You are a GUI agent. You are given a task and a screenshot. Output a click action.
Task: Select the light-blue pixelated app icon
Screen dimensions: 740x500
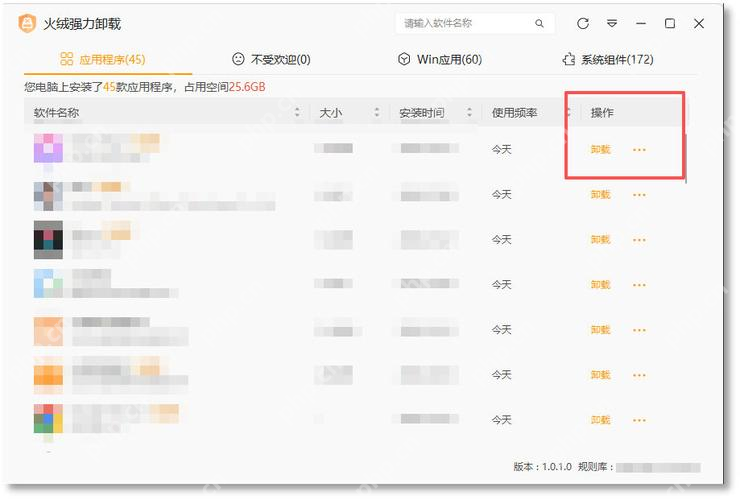48,284
